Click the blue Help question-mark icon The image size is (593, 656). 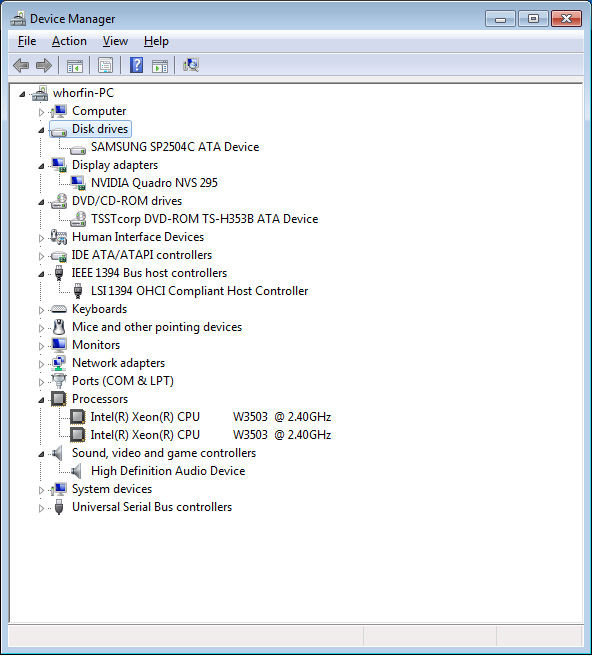tap(136, 65)
